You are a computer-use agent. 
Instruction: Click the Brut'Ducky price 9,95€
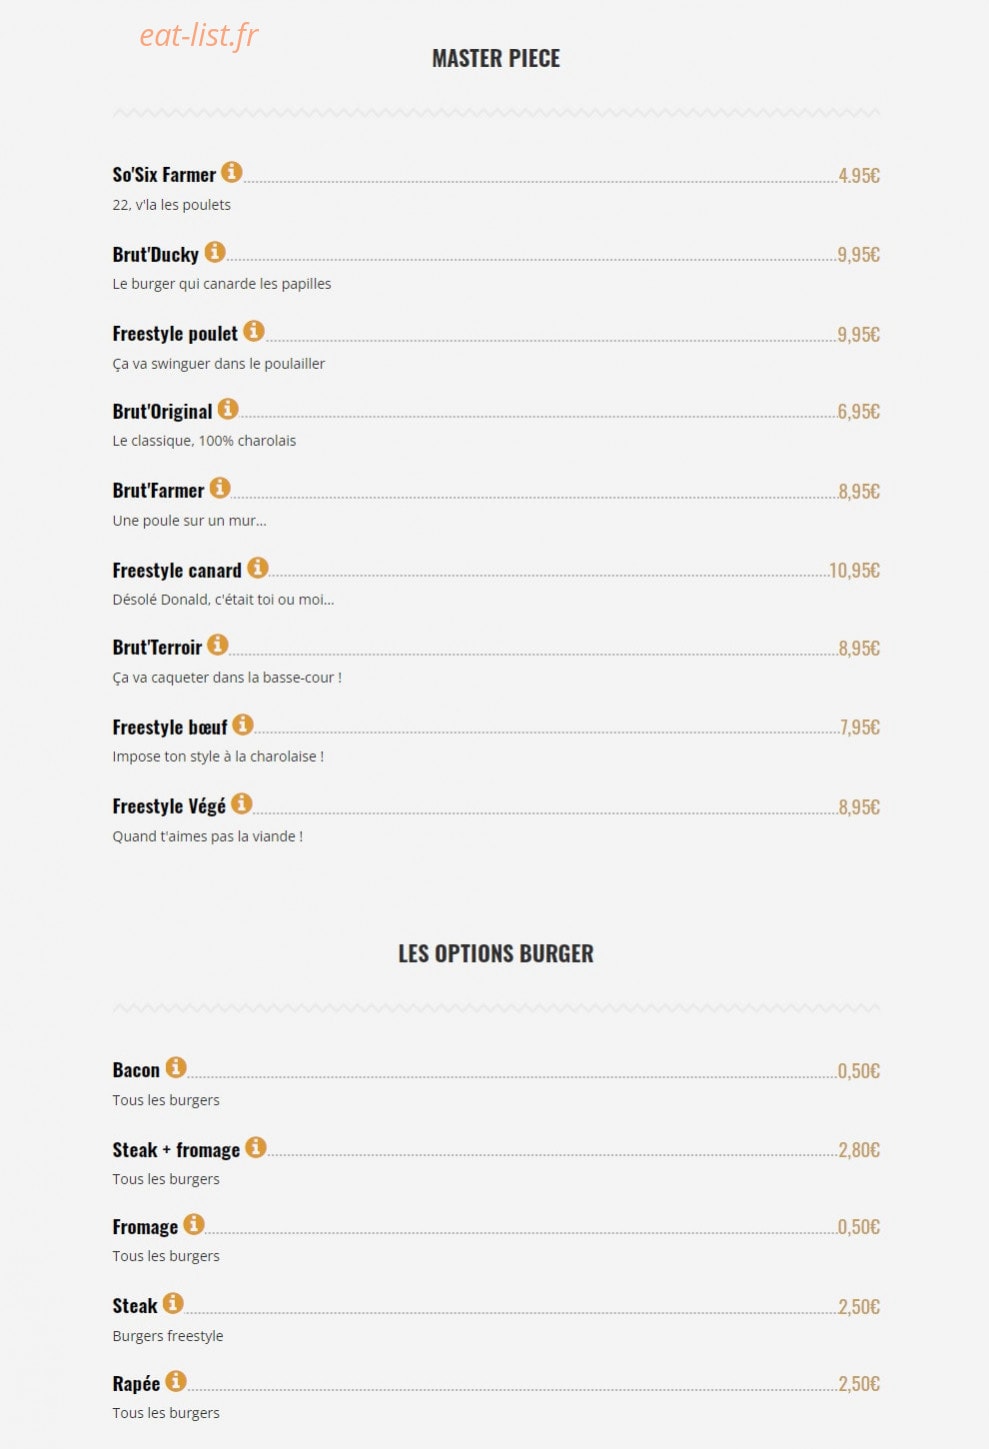point(858,255)
